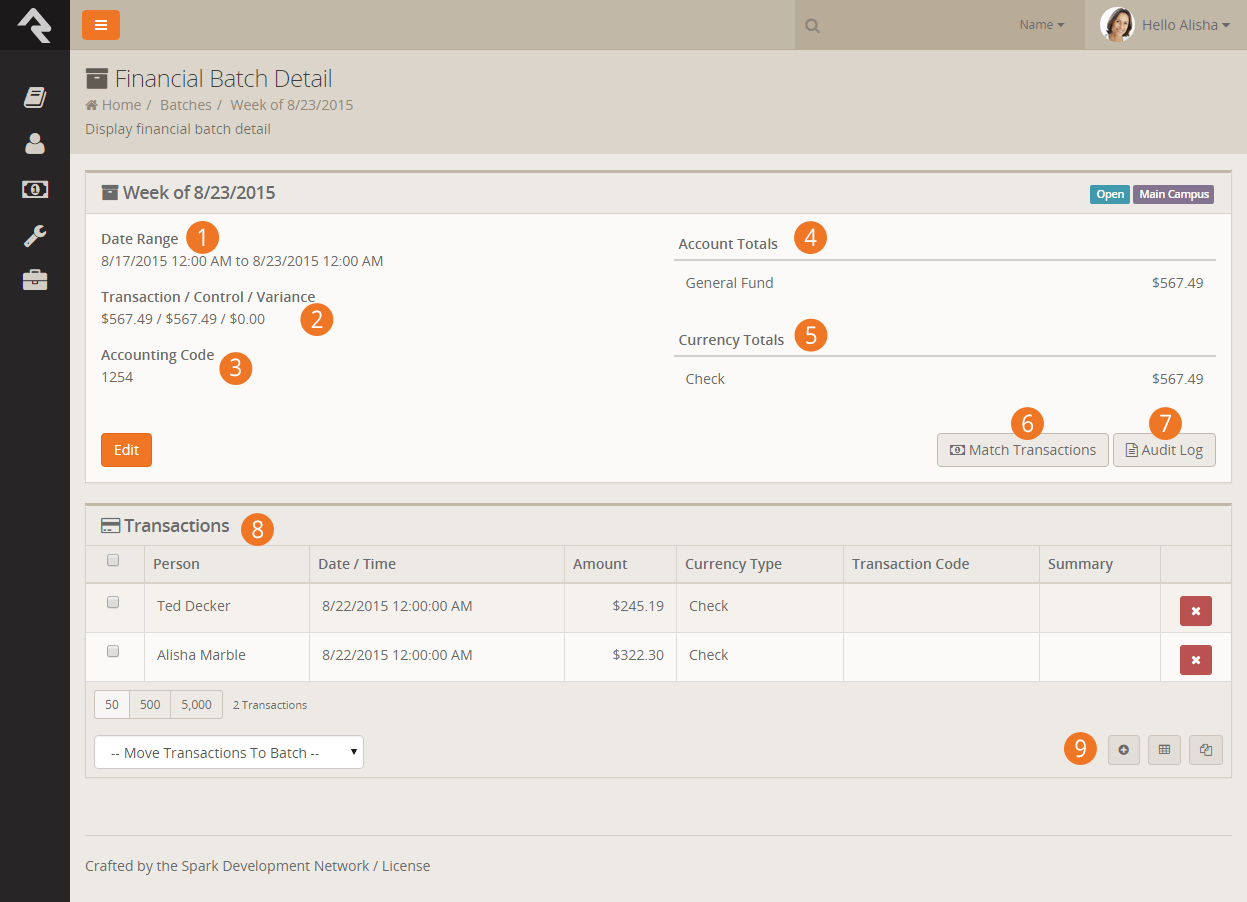Image resolution: width=1247 pixels, height=902 pixels.
Task: Toggle the orange hamburger menu button
Action: 101,25
